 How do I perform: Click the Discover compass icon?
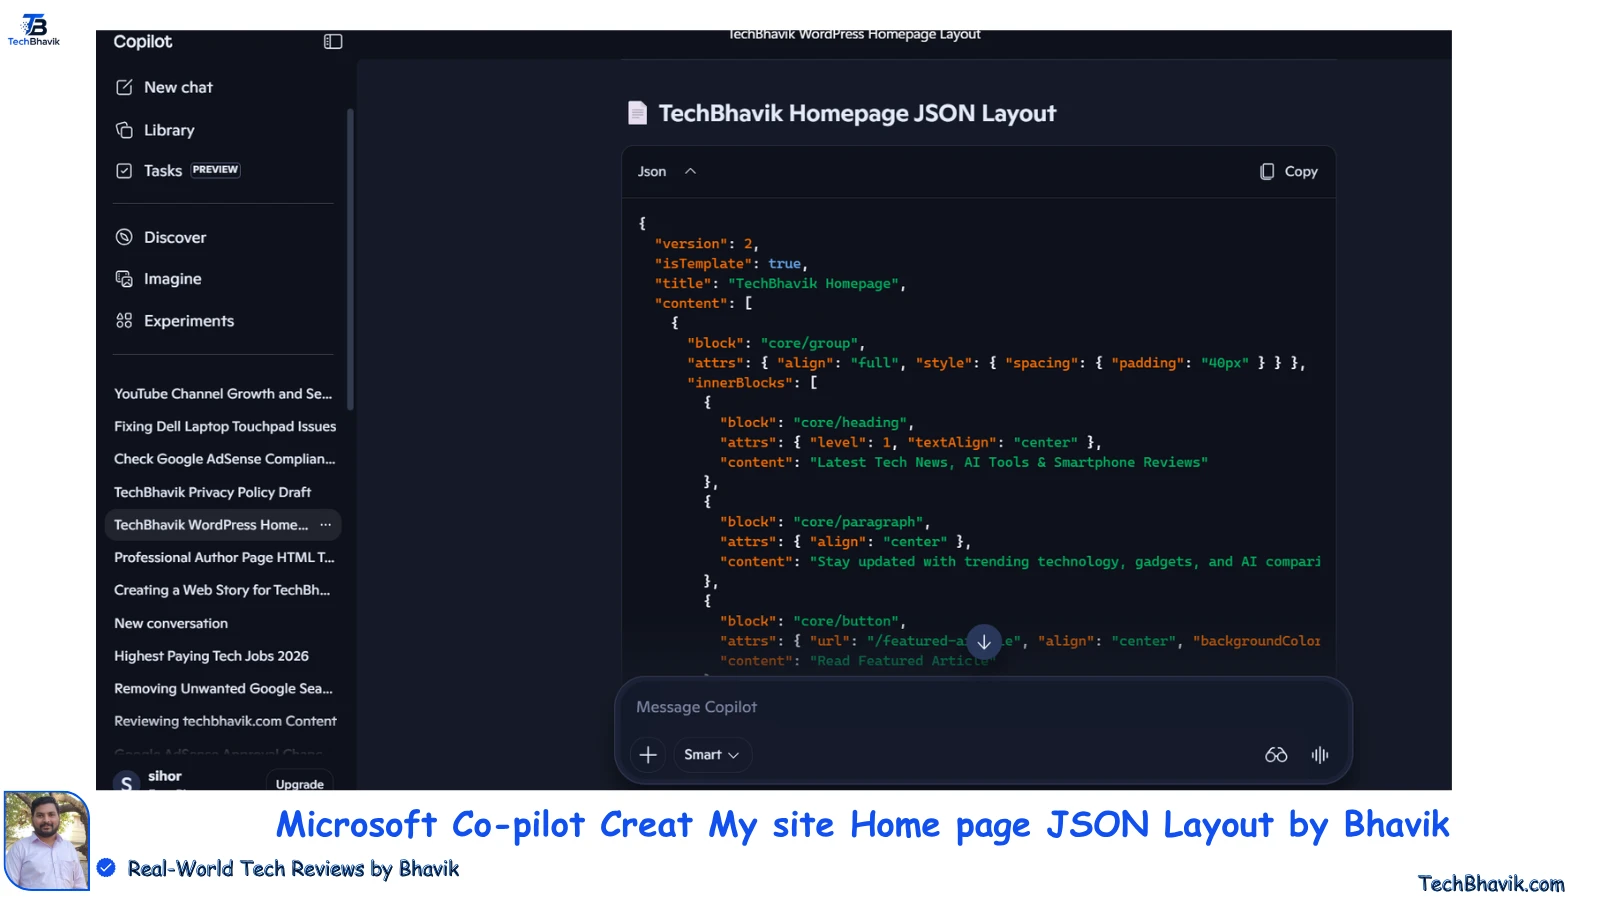click(124, 237)
